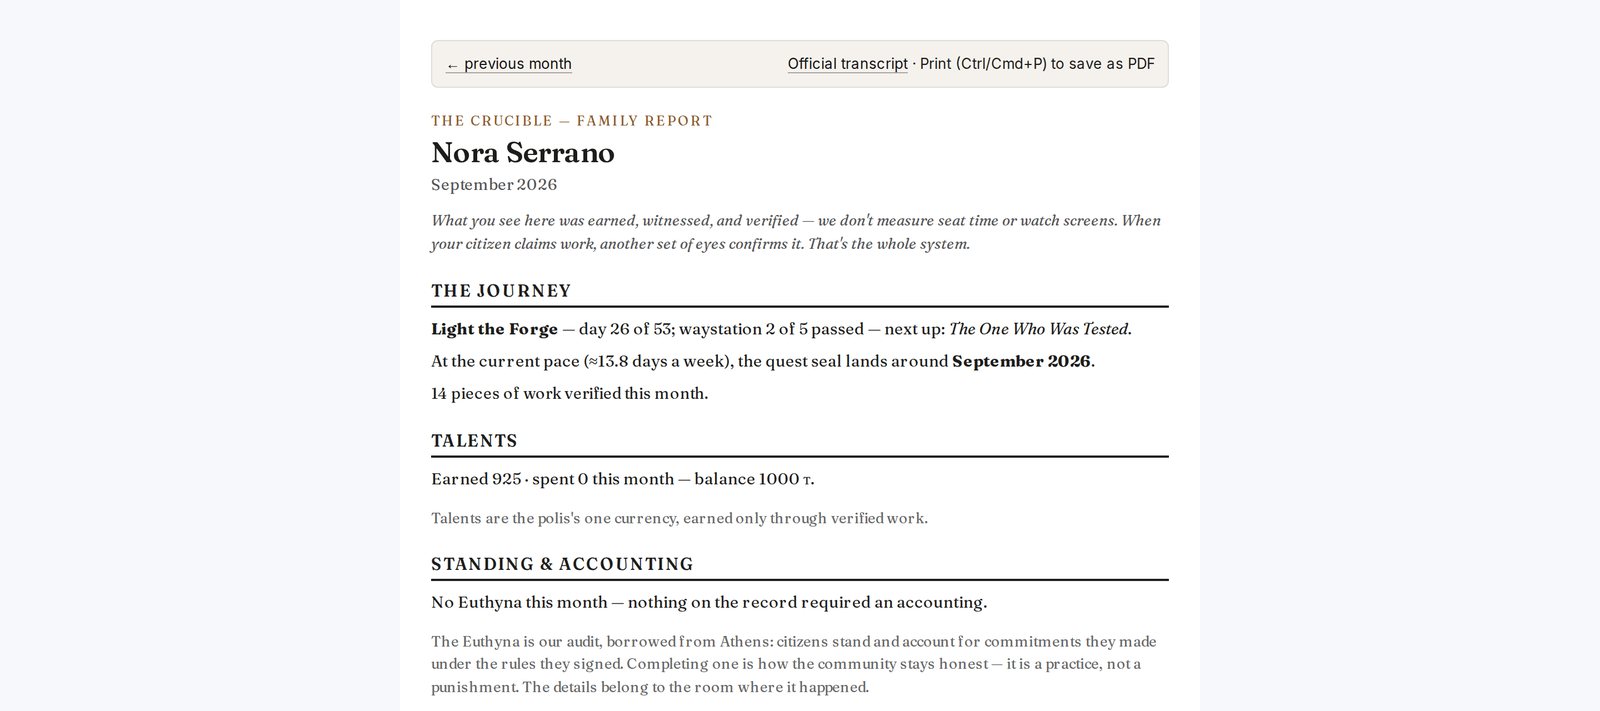Open the Official transcript link

coord(847,64)
